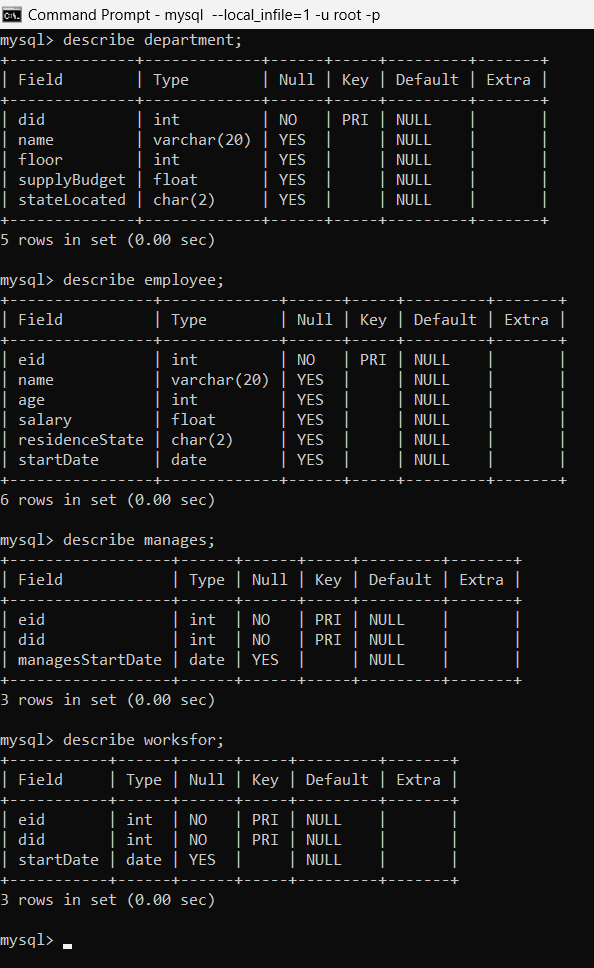
Task: Click the 'startDate' field in worksfor table
Action: tap(58, 859)
